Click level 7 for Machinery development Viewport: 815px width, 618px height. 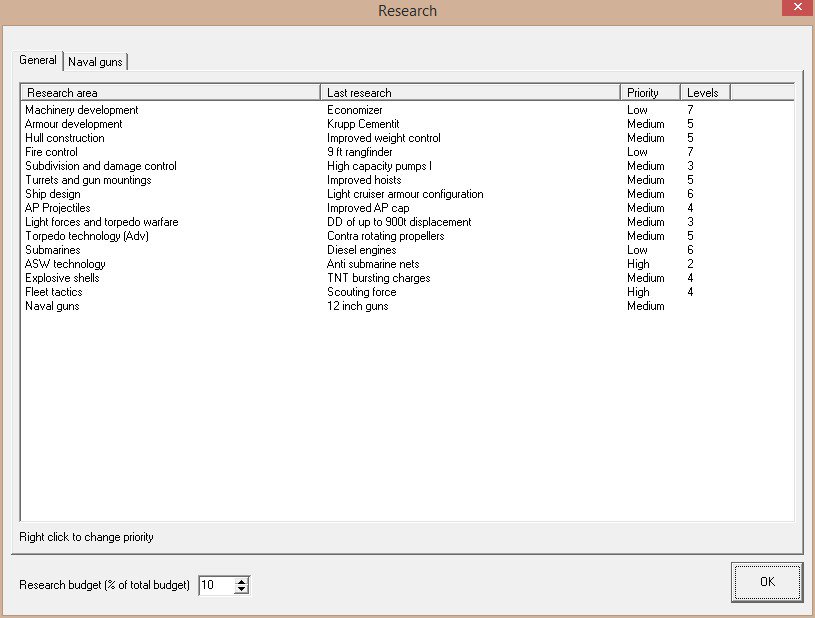[690, 110]
